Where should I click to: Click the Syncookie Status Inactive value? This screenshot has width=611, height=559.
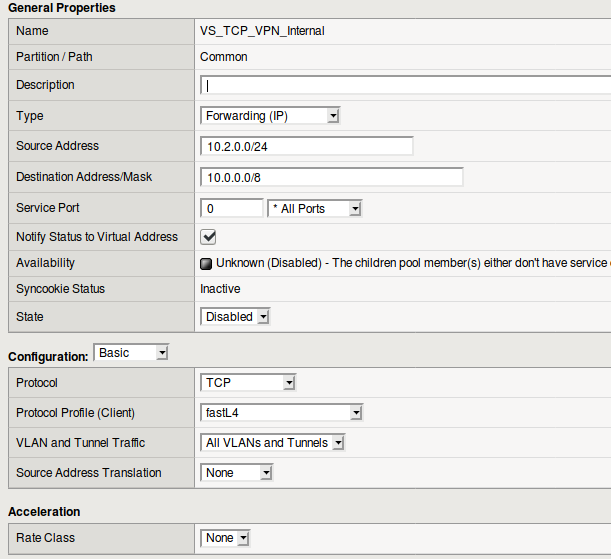(221, 289)
